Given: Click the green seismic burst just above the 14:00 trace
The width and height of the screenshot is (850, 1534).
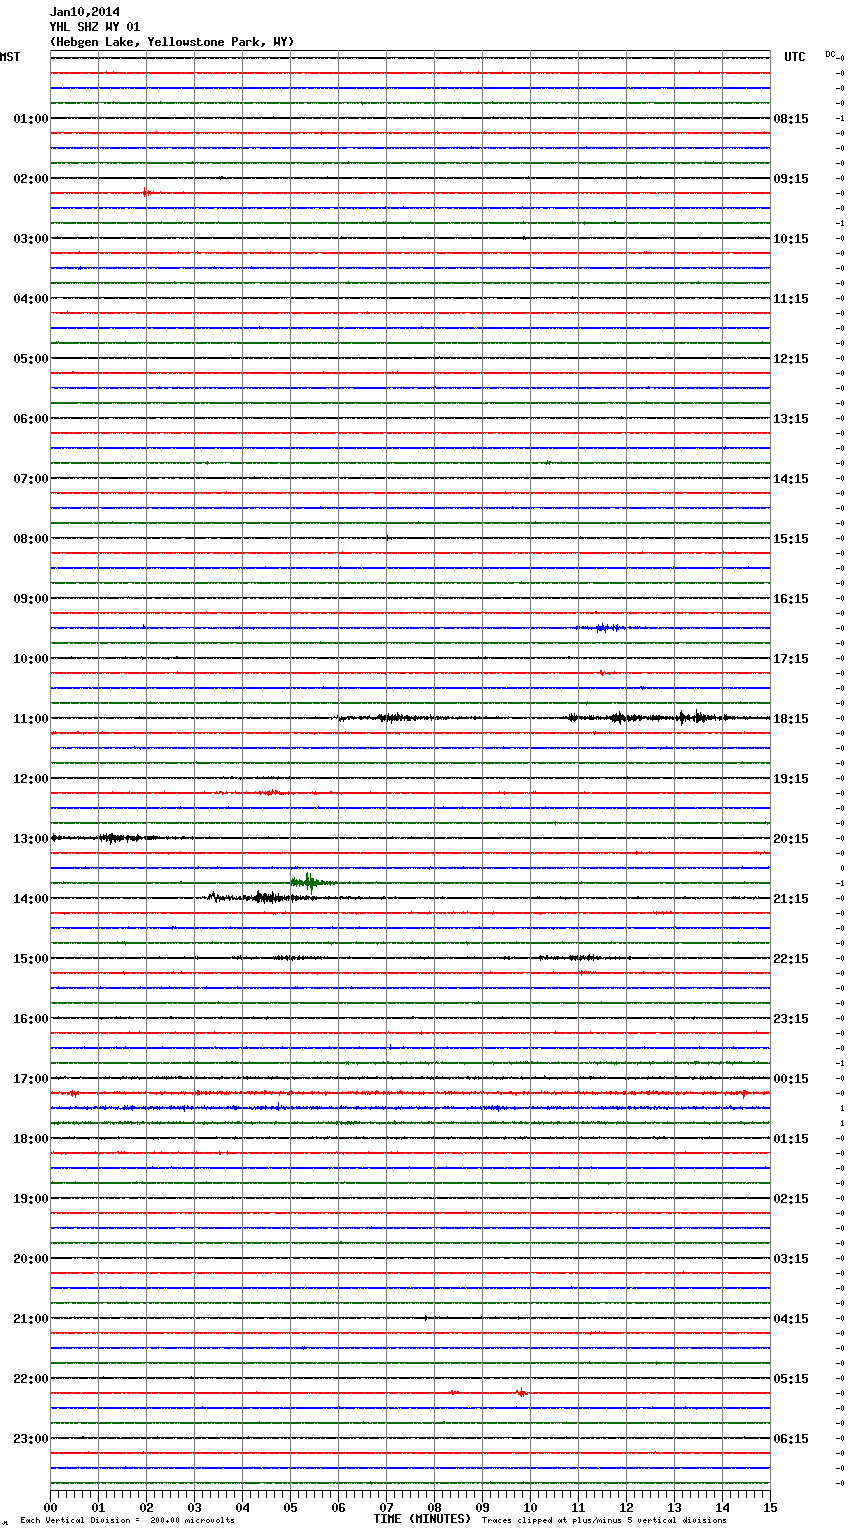Looking at the screenshot, I should pos(311,881).
